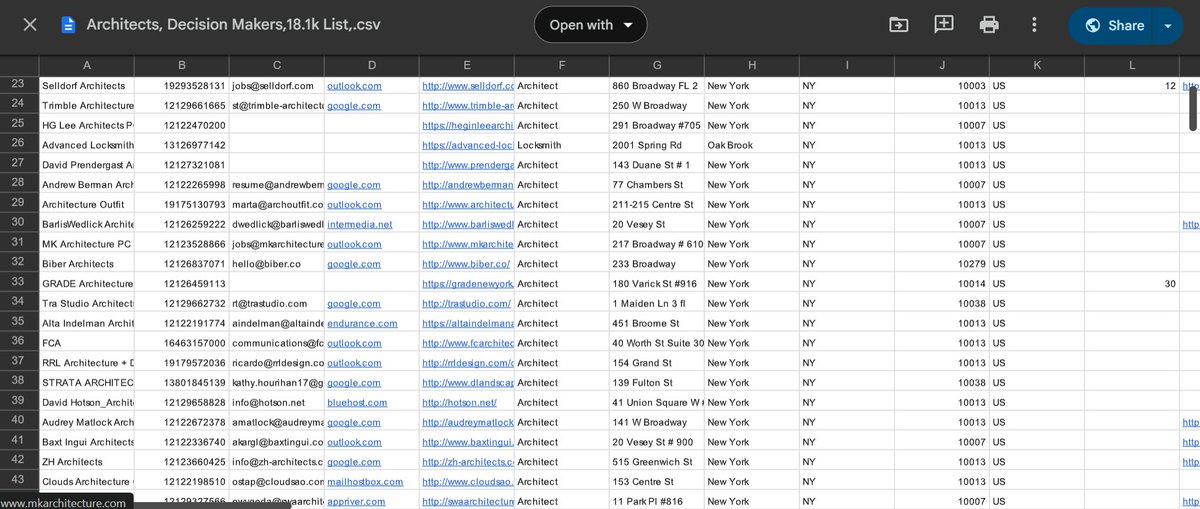Click mailhostbox.com provider link
Image resolution: width=1200 pixels, height=509 pixels.
pos(365,481)
